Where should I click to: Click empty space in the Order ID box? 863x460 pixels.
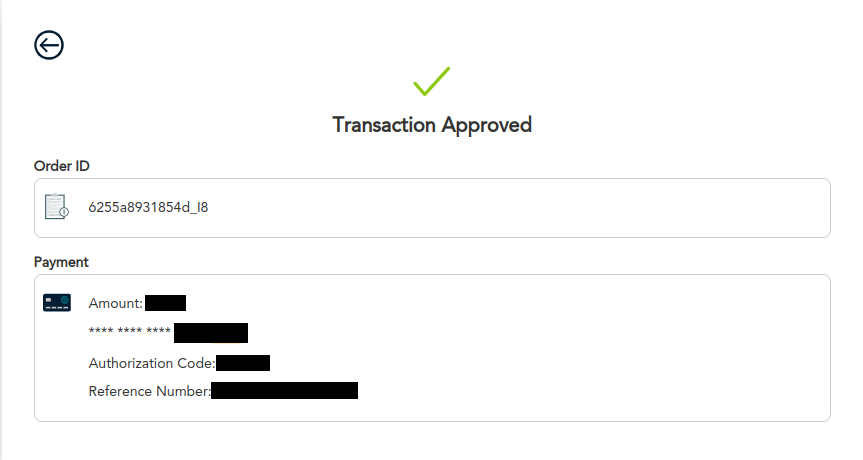[550, 208]
